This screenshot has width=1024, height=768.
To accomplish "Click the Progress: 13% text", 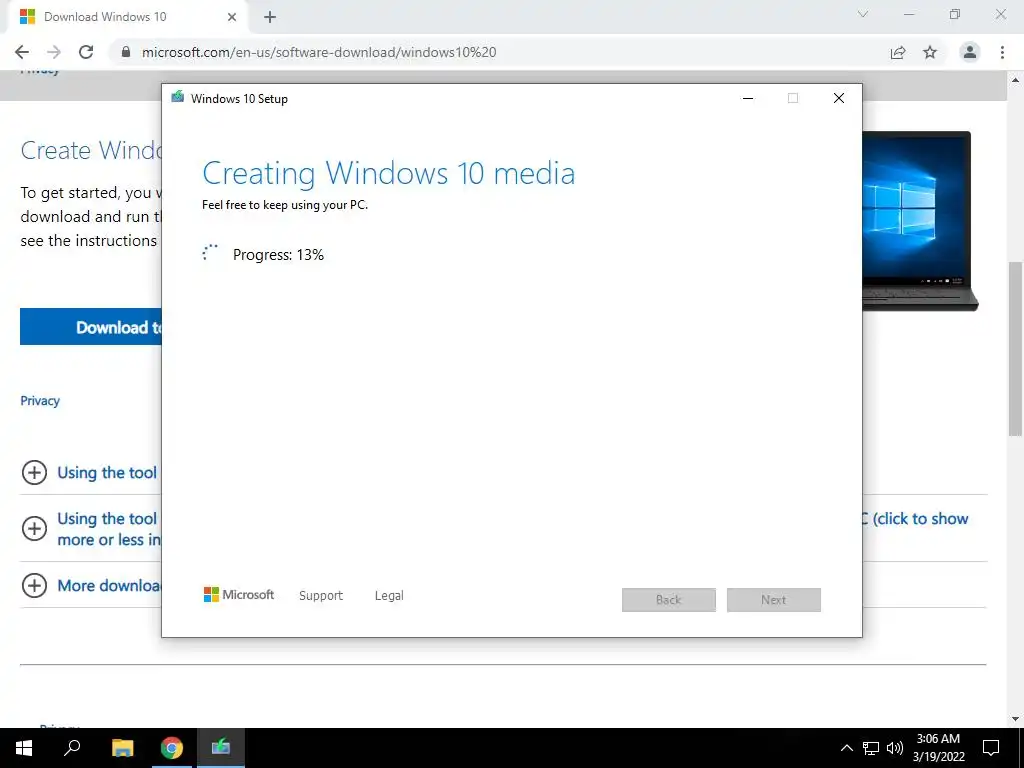I will [x=278, y=255].
